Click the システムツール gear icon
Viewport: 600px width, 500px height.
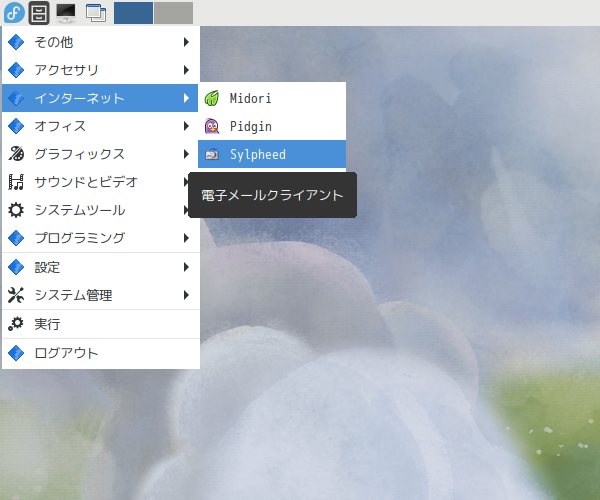coord(16,210)
